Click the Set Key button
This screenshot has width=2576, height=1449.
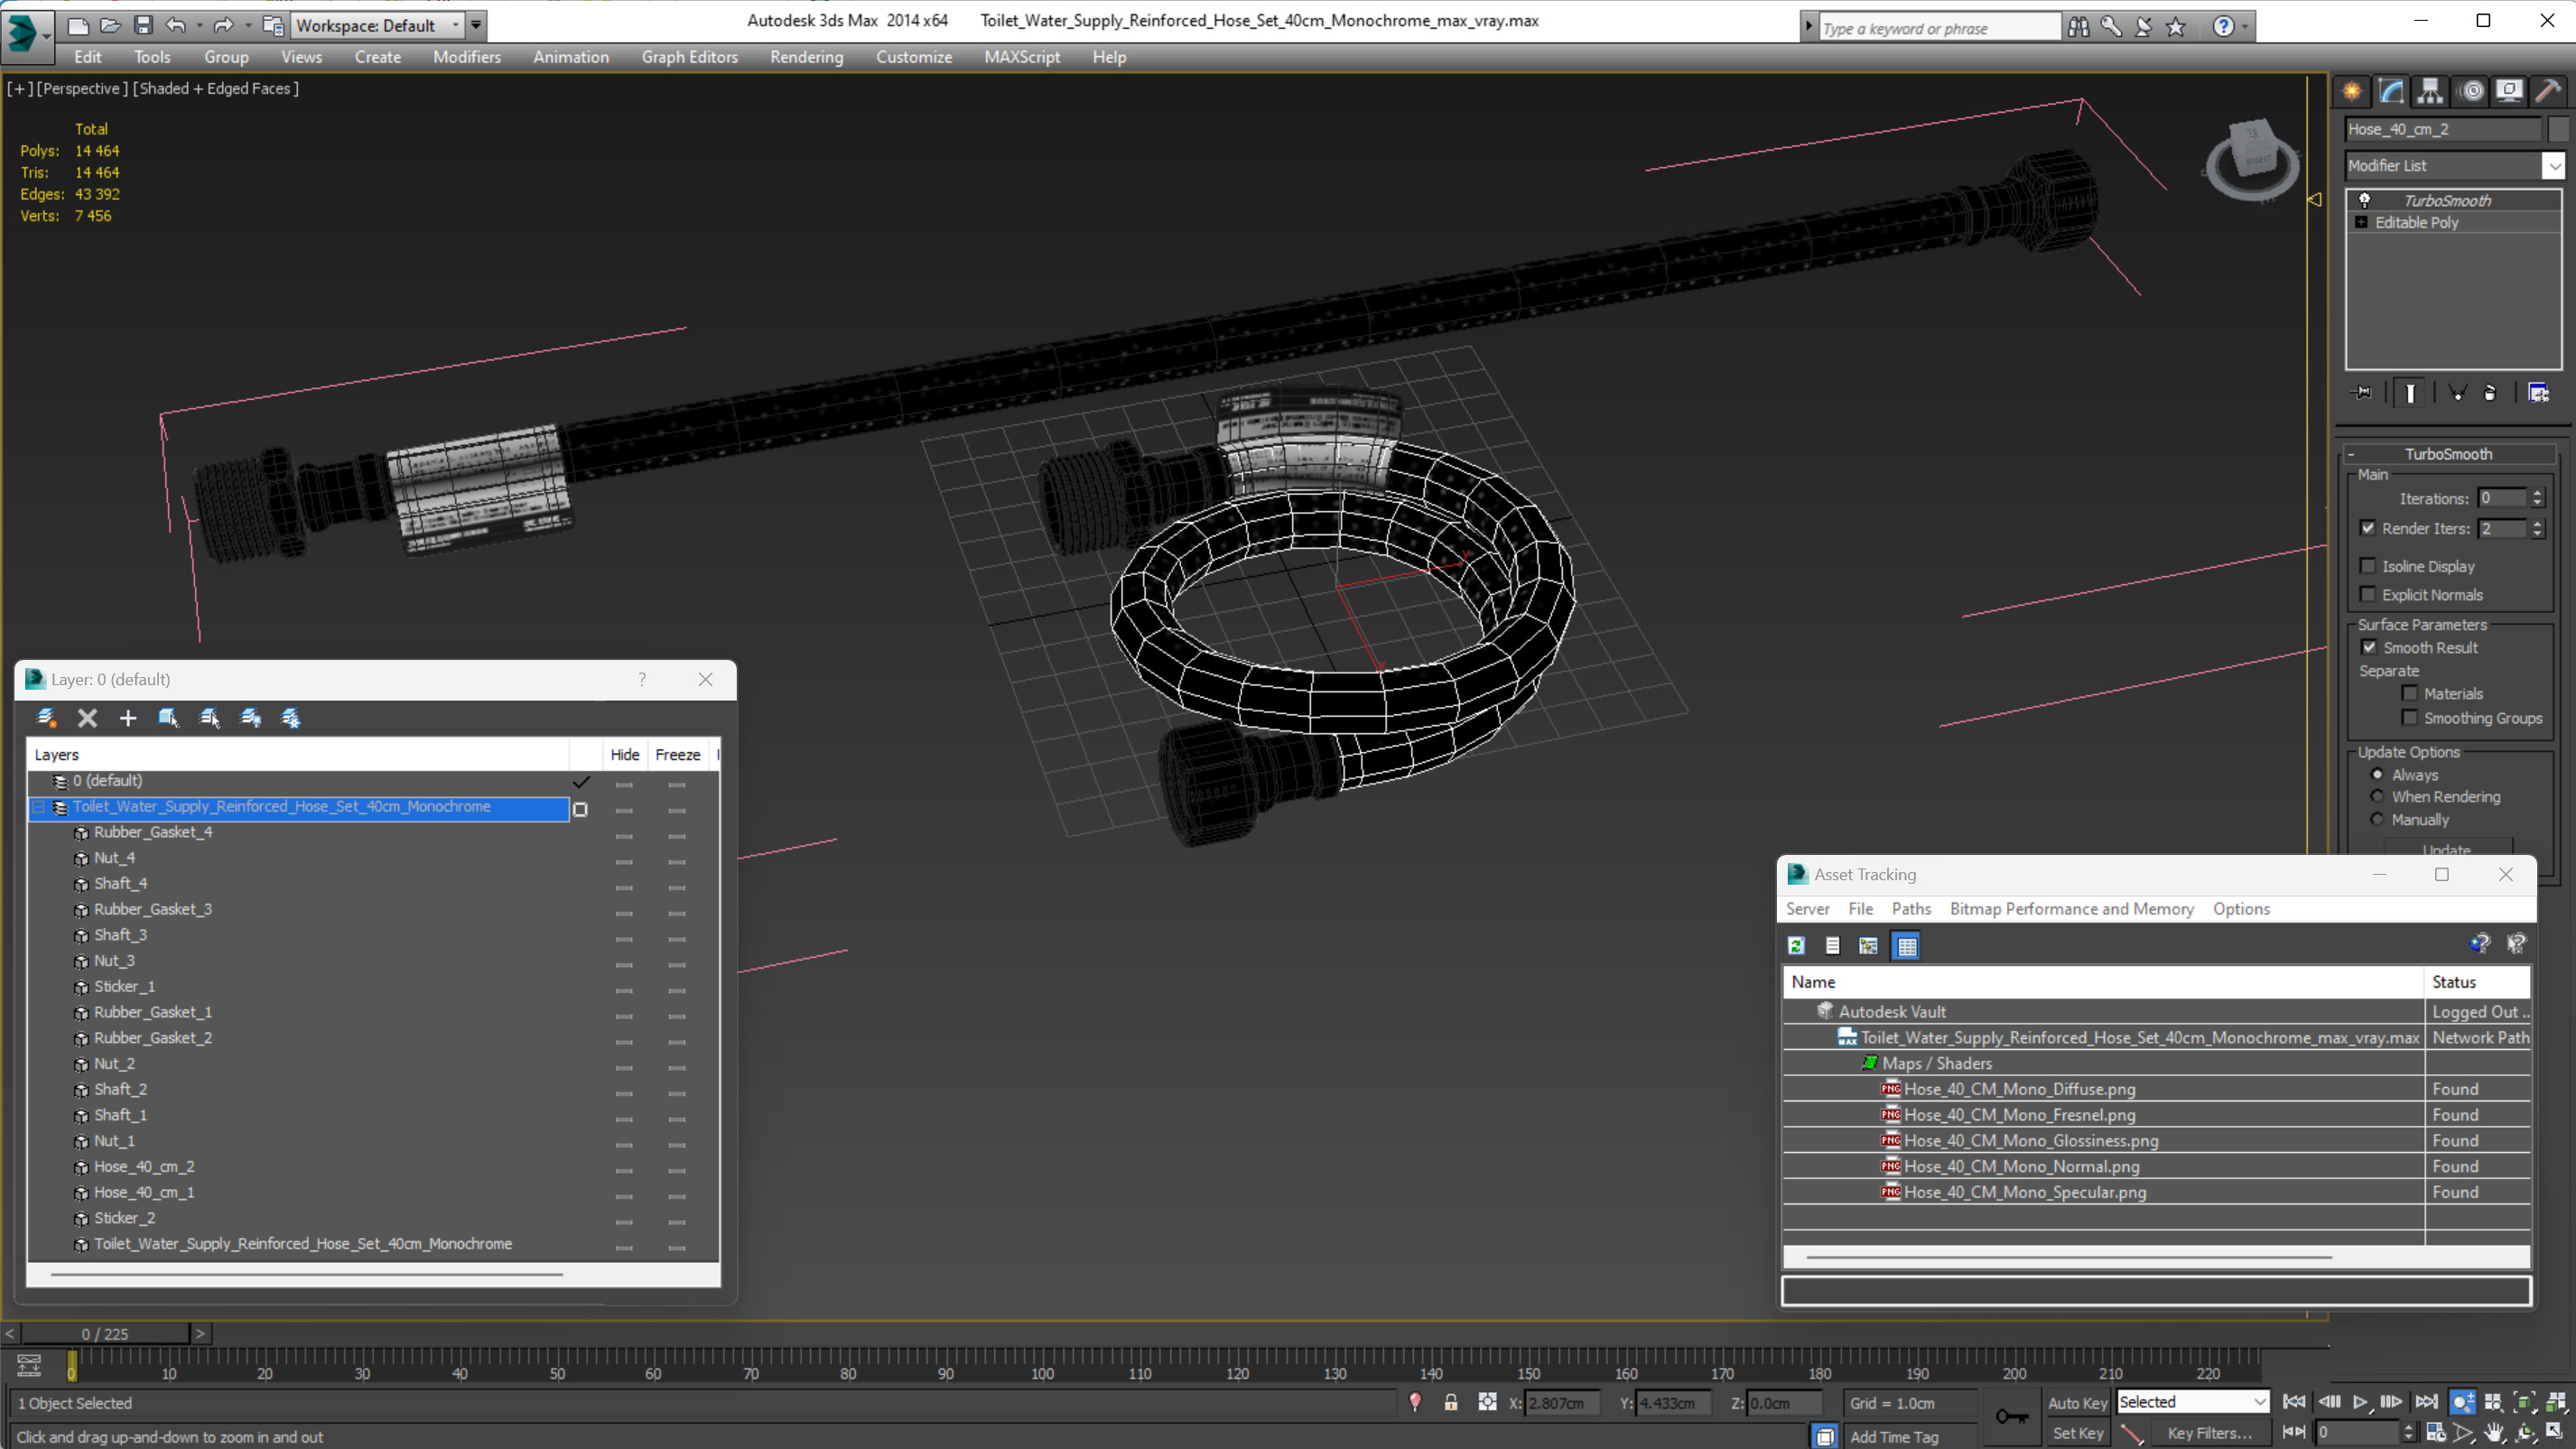tap(2077, 1432)
